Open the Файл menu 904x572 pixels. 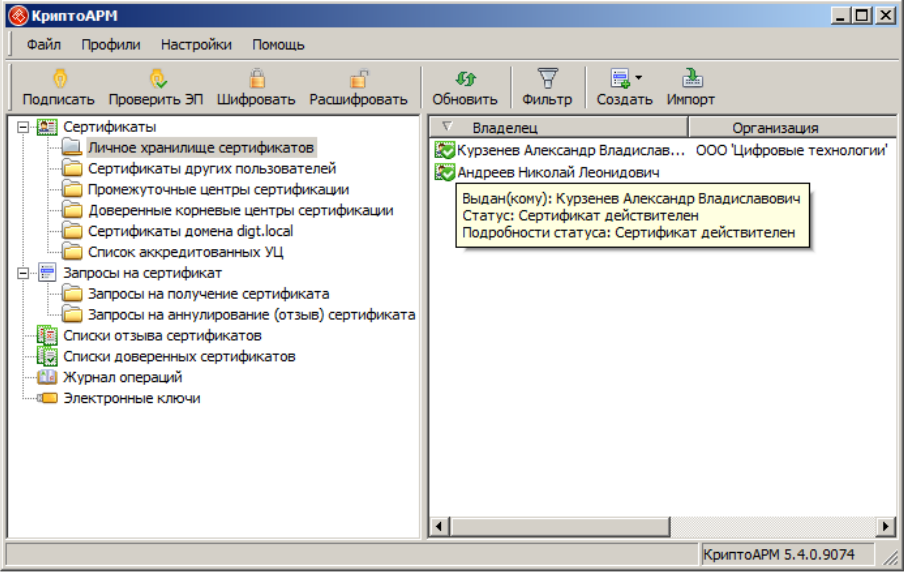pyautogui.click(x=44, y=44)
